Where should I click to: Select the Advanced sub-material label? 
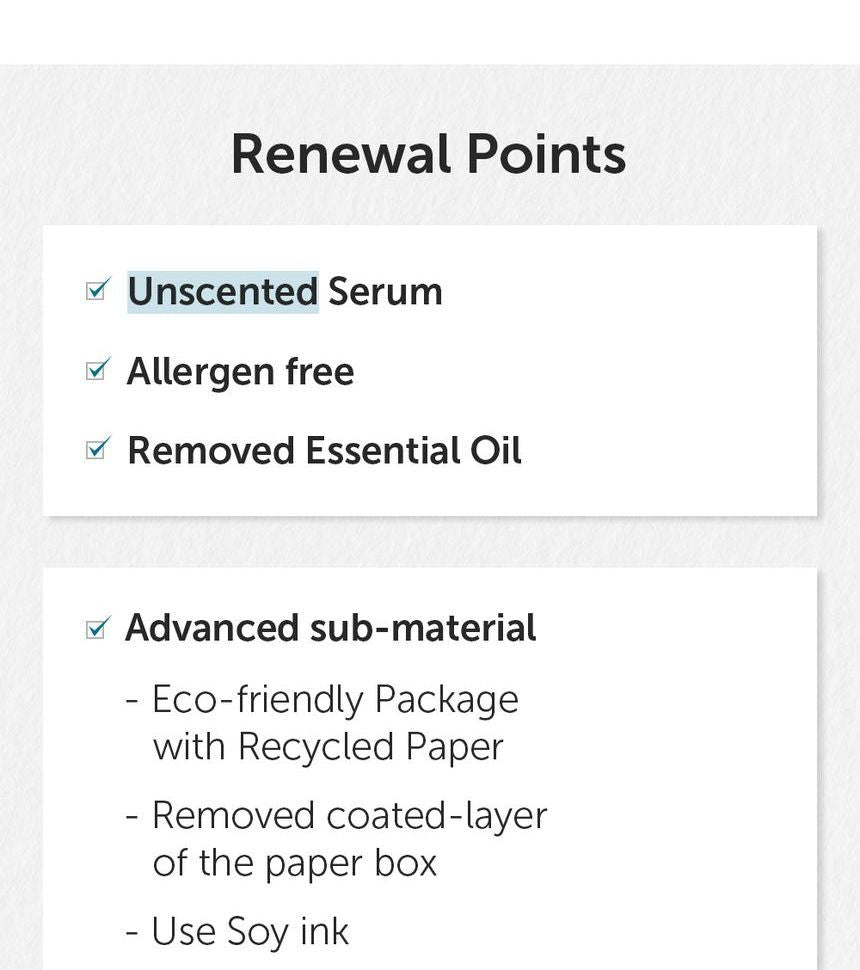(x=330, y=629)
